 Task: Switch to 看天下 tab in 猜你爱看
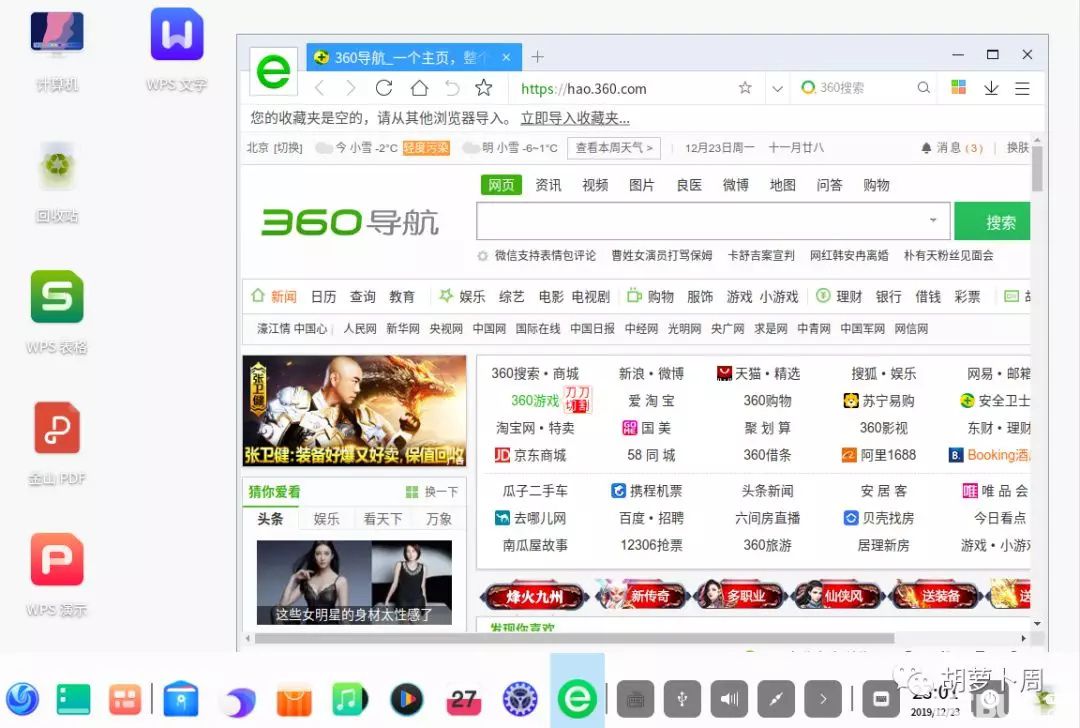[382, 519]
